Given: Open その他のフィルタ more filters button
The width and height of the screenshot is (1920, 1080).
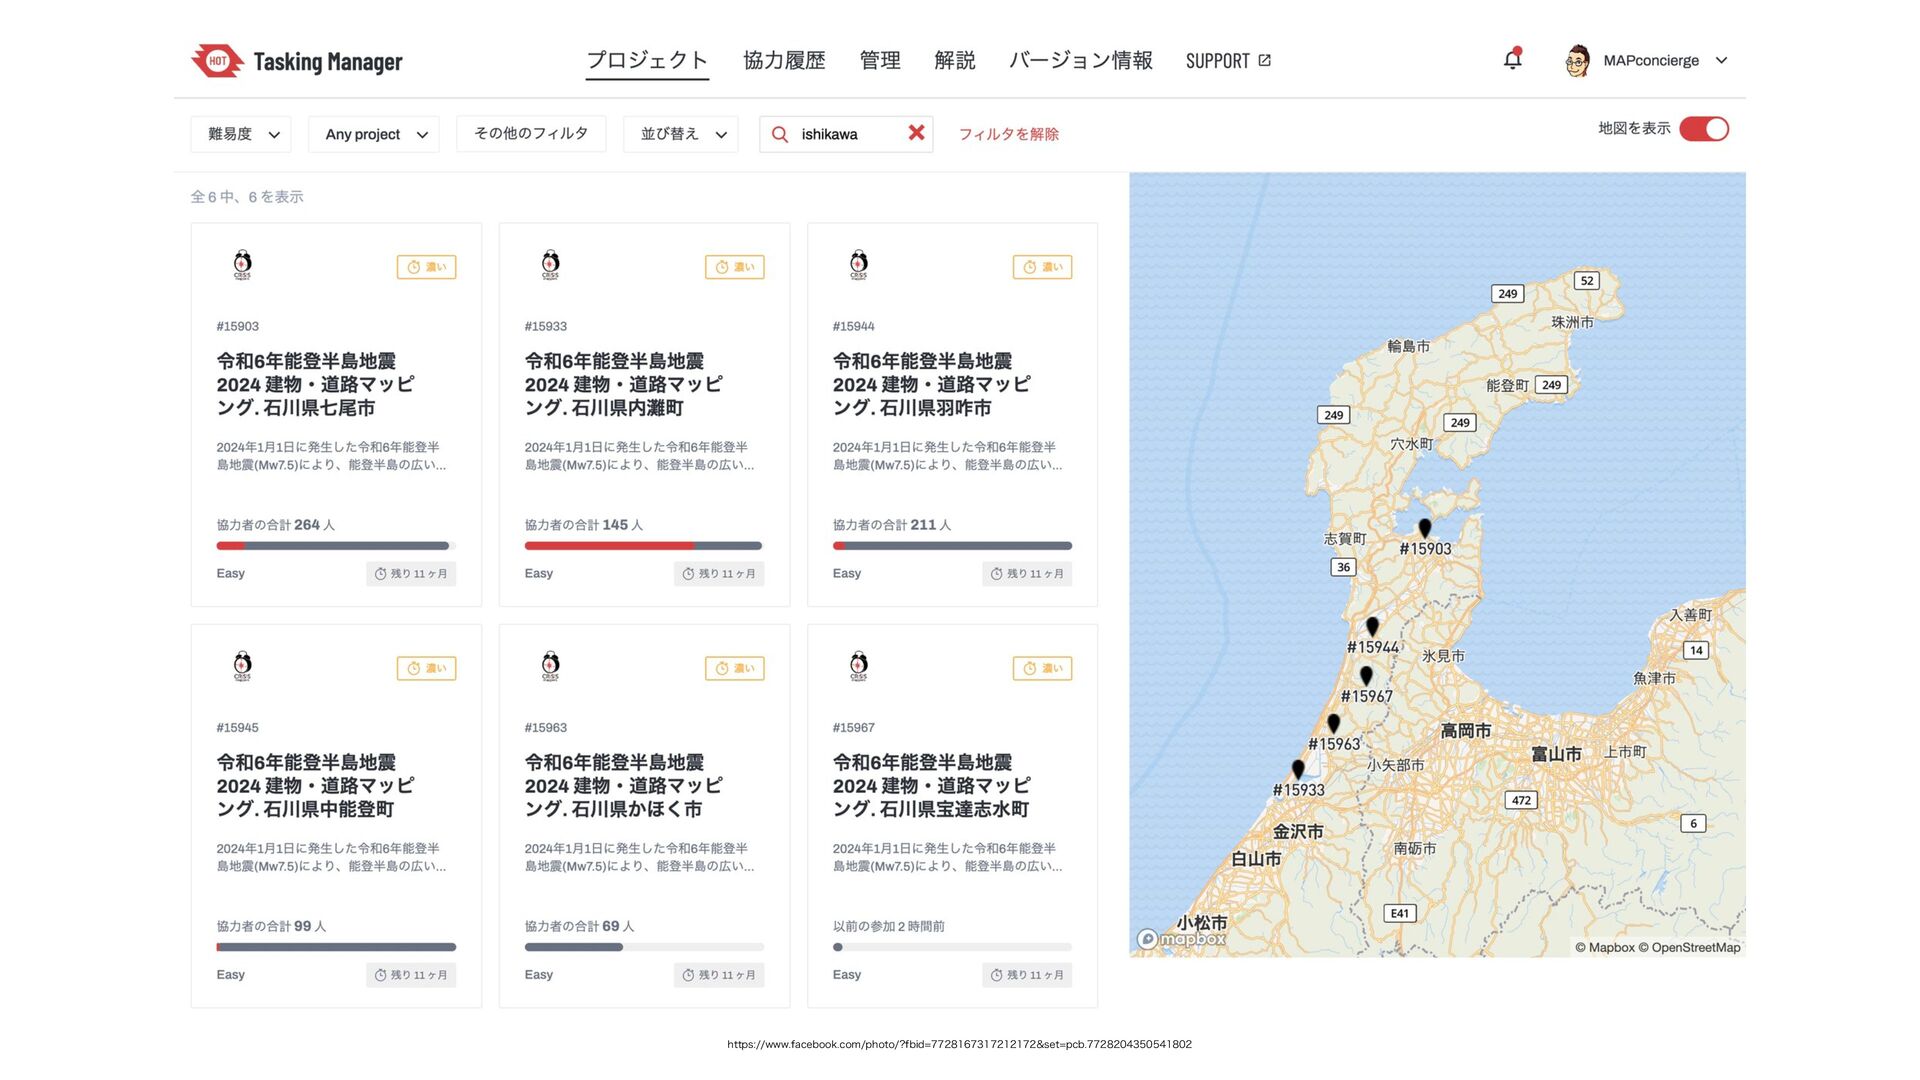Looking at the screenshot, I should [x=531, y=133].
